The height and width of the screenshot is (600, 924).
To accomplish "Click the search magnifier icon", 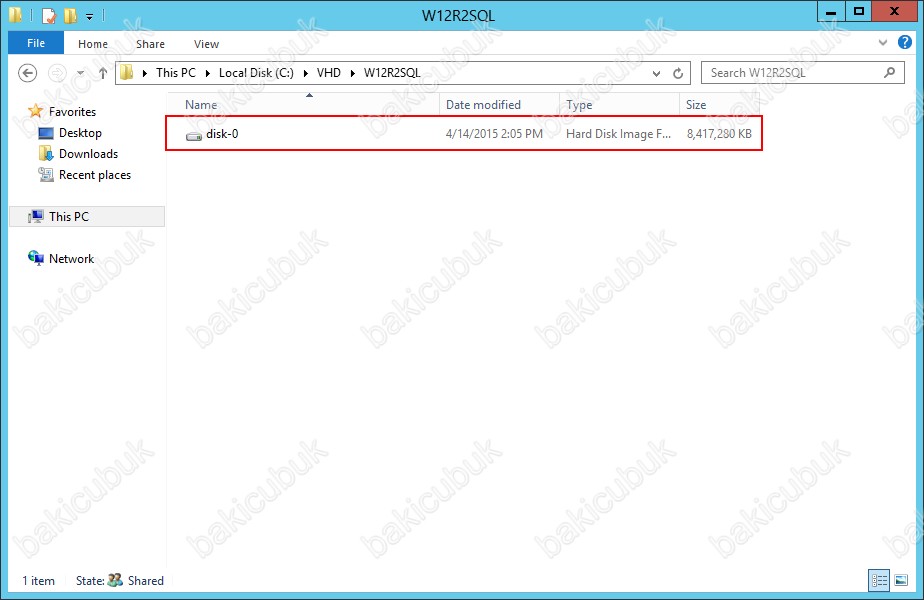I will [x=889, y=72].
